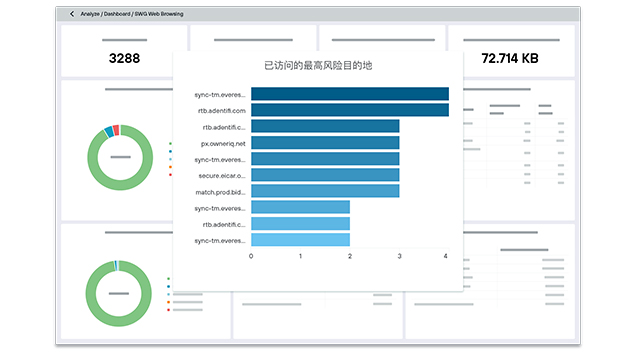Click the 72.714 KB summary value
The height and width of the screenshot is (360, 640).
point(510,58)
